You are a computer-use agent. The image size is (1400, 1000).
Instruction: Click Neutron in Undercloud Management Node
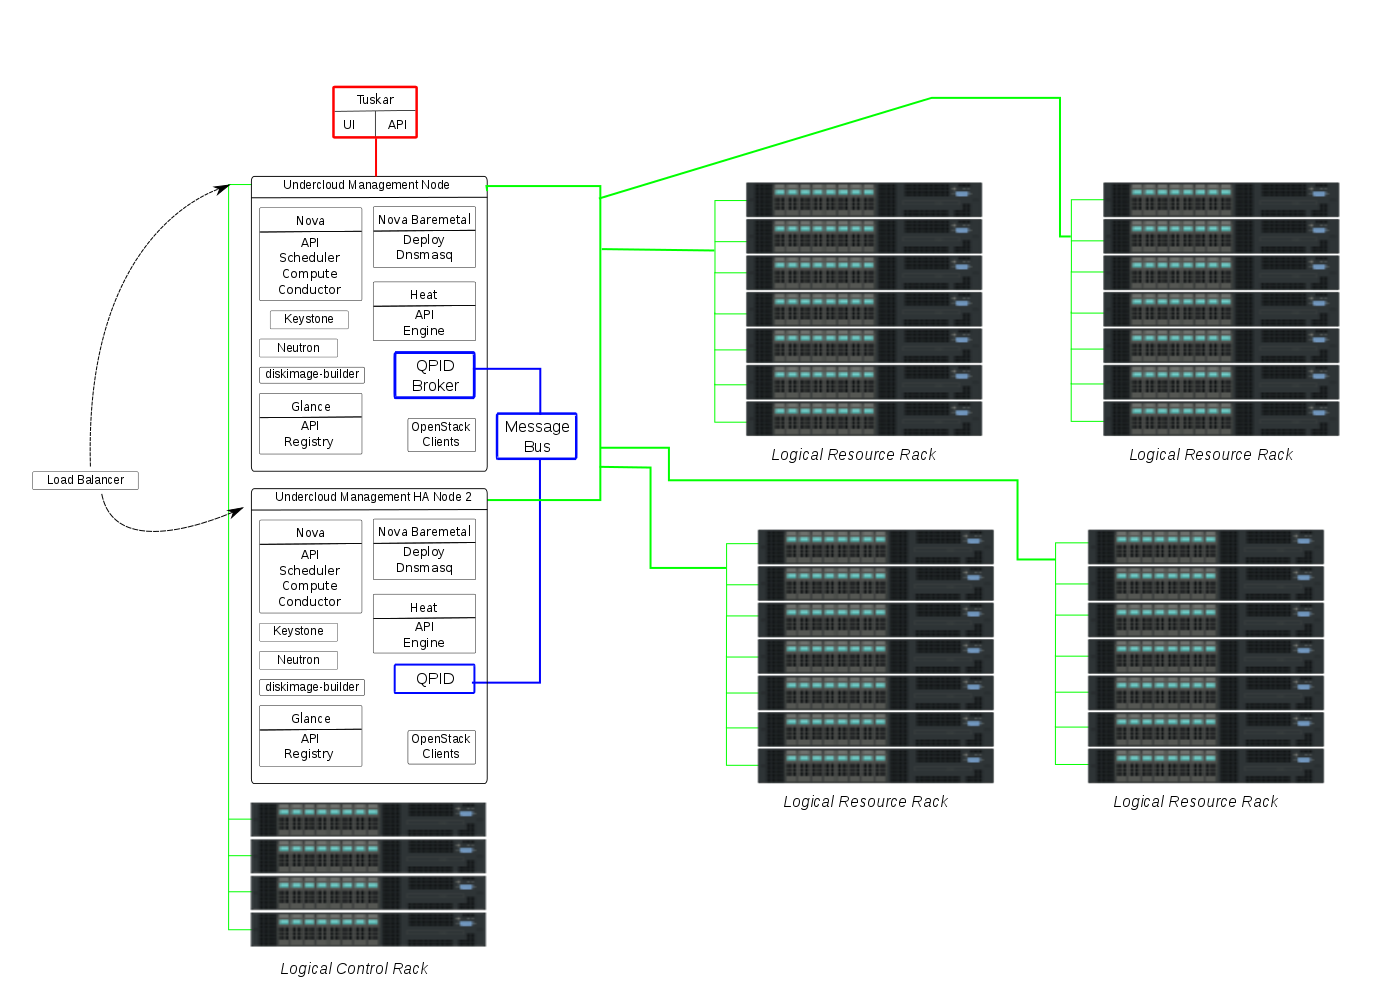(x=298, y=348)
